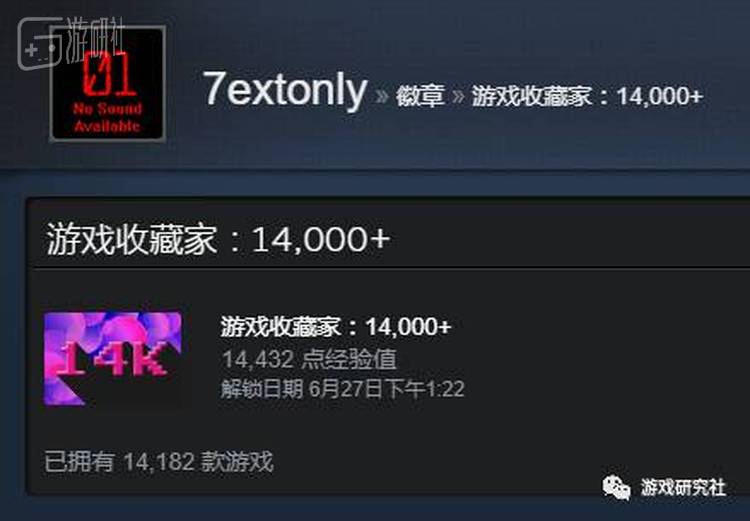Go to the 徽章 breadcrumb link
Image resolution: width=750 pixels, height=521 pixels.
pyautogui.click(x=420, y=96)
